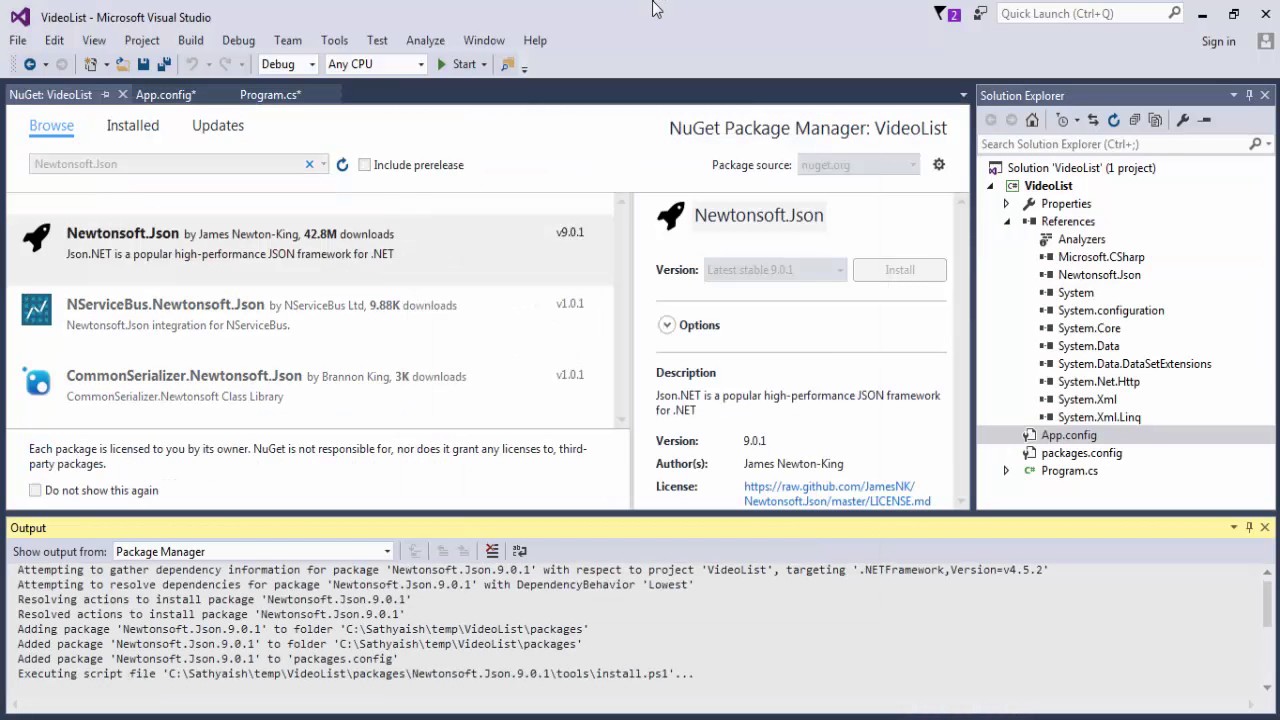Viewport: 1280px width, 720px height.
Task: Click the notifications flag icon
Action: point(940,13)
